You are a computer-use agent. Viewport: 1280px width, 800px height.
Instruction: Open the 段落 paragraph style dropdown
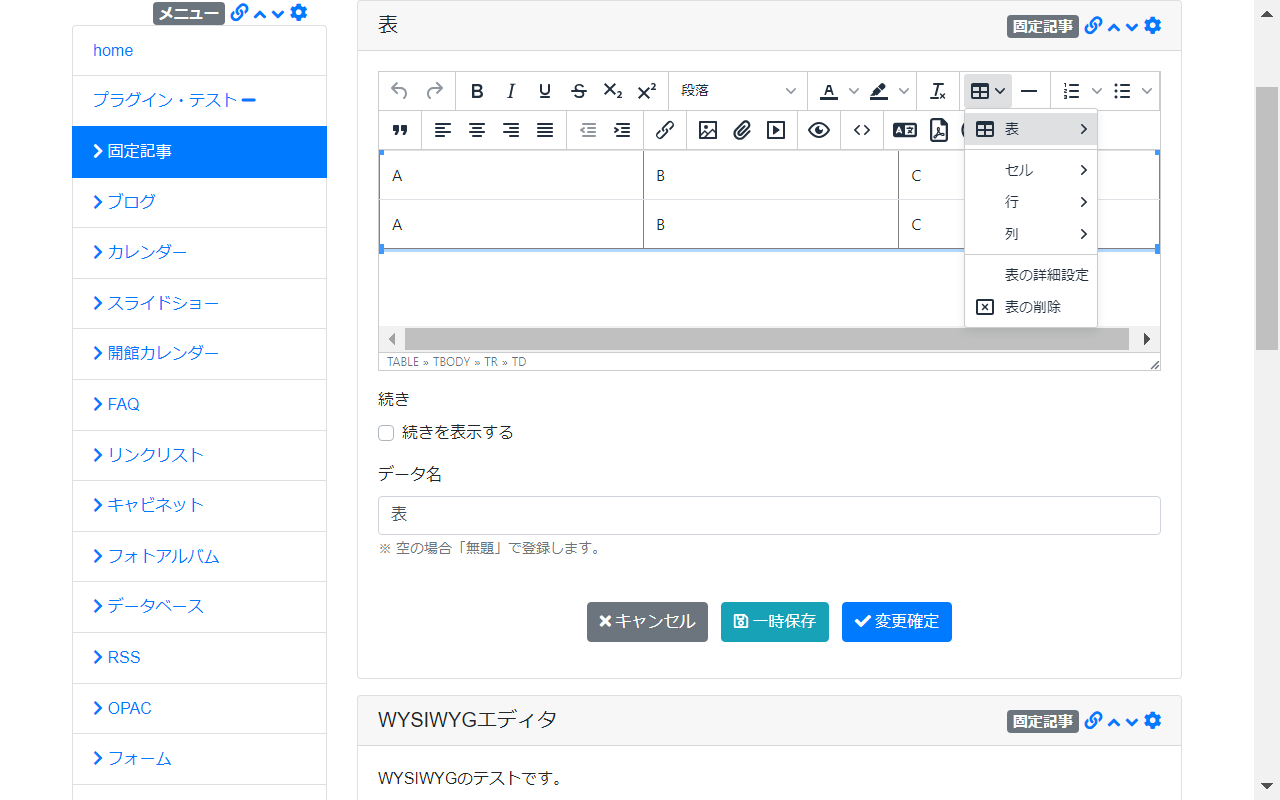(x=738, y=91)
